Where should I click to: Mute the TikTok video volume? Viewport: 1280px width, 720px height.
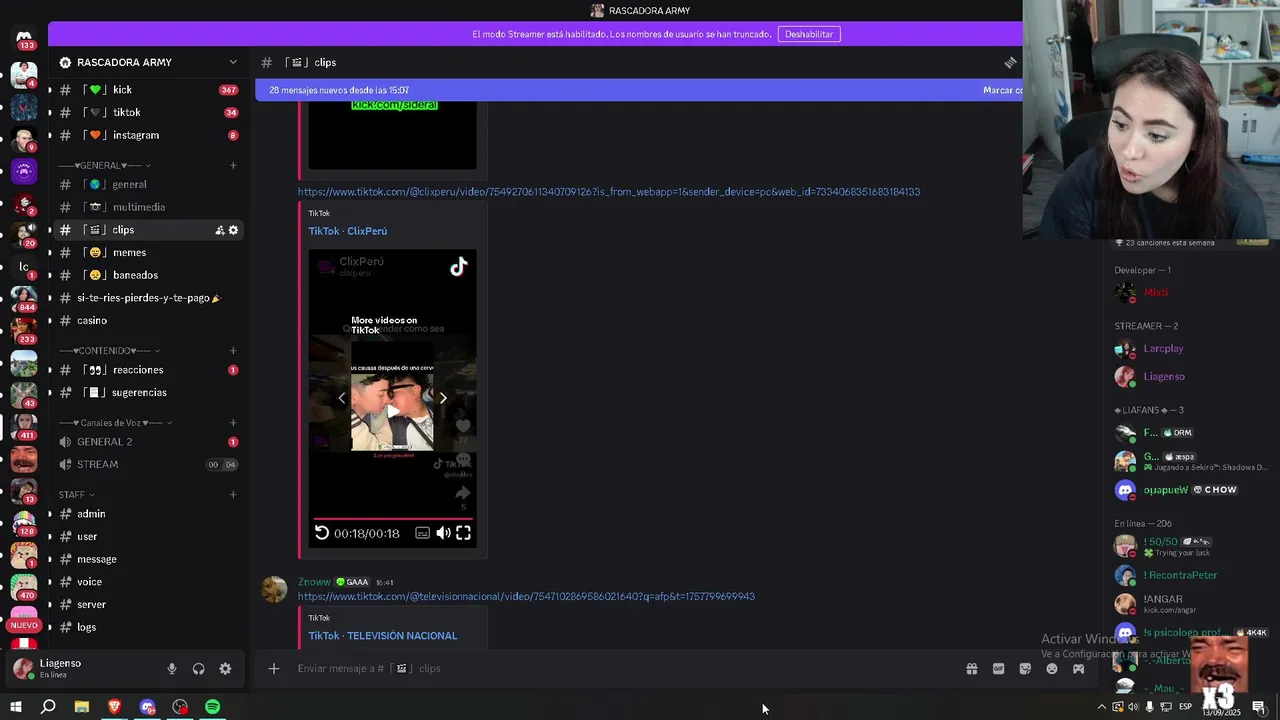tap(443, 533)
